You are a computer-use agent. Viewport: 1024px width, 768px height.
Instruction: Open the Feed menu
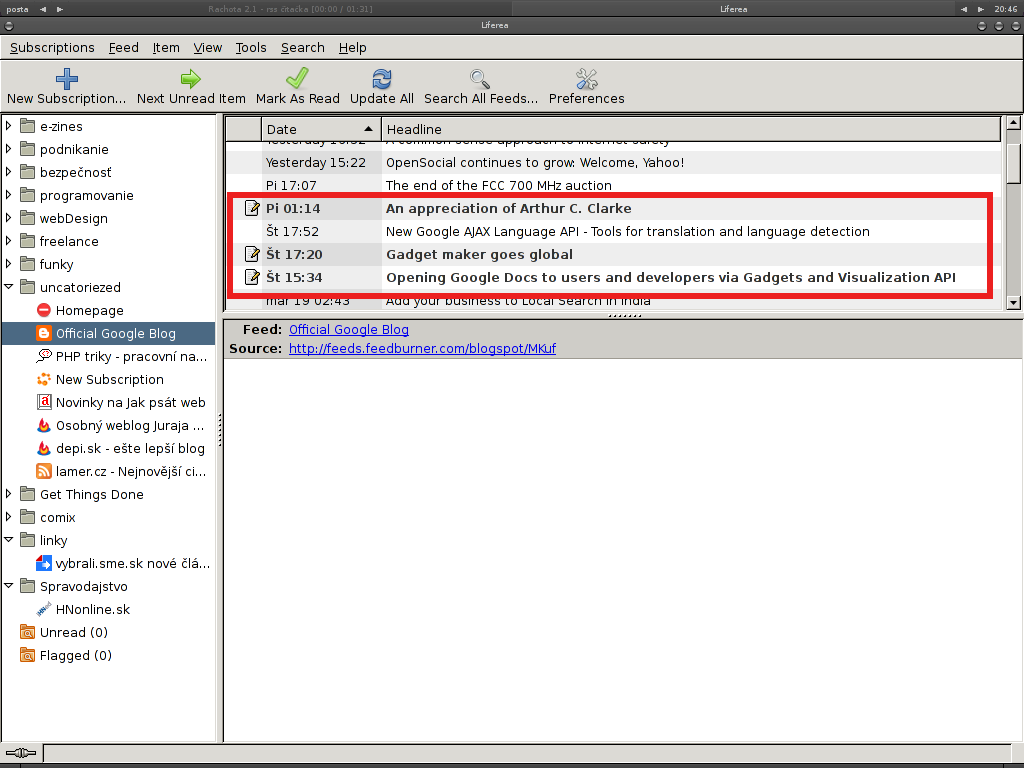coord(123,48)
